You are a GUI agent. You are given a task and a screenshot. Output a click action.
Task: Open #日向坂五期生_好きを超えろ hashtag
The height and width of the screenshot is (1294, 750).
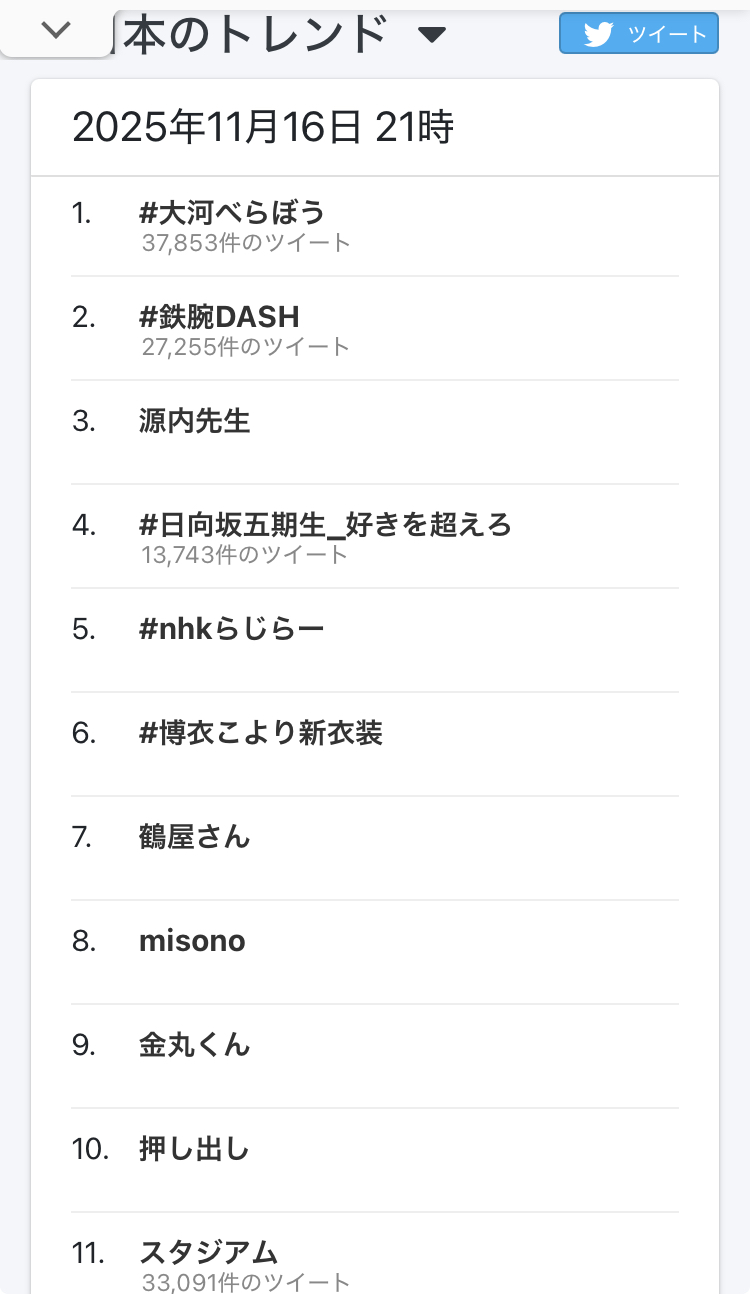tap(325, 525)
